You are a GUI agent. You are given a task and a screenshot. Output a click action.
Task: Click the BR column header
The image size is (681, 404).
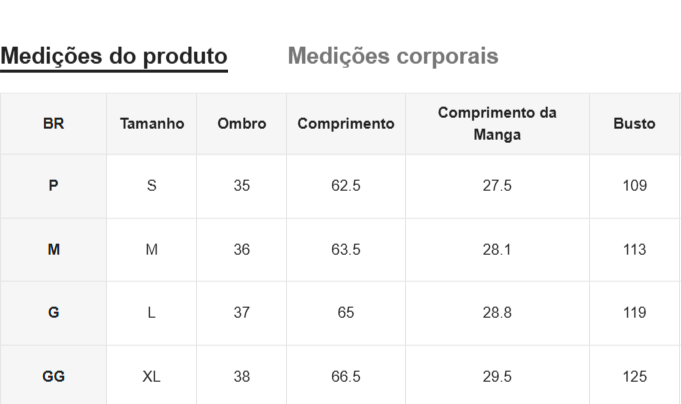pyautogui.click(x=54, y=124)
